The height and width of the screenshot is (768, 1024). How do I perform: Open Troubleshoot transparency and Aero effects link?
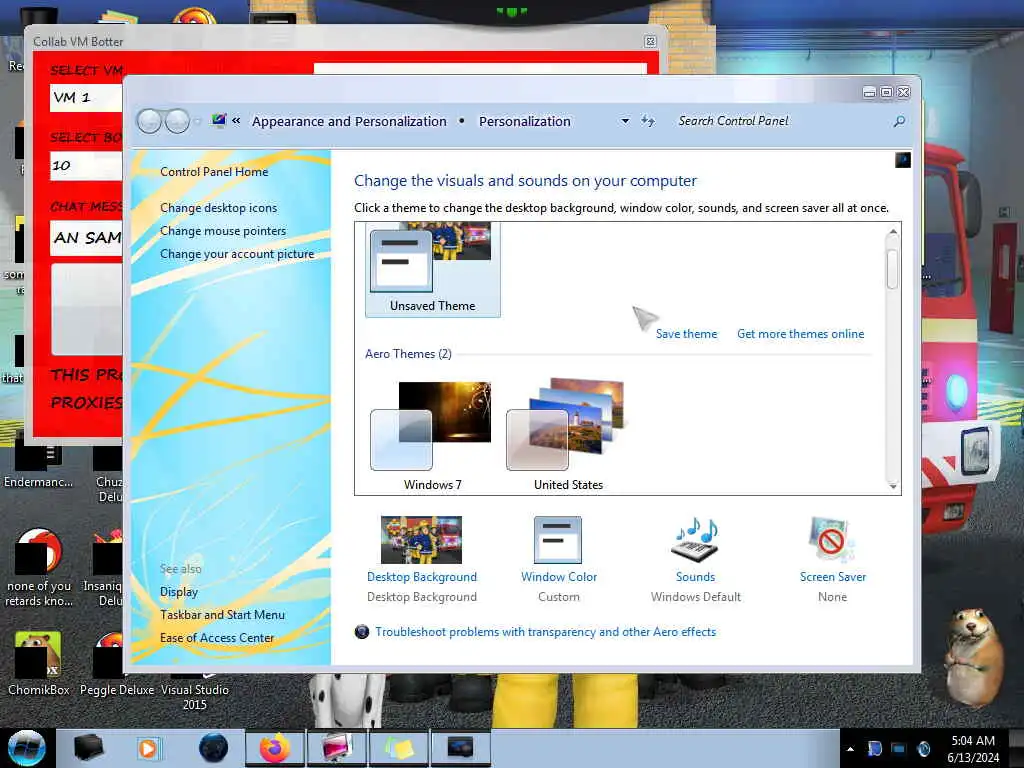545,632
